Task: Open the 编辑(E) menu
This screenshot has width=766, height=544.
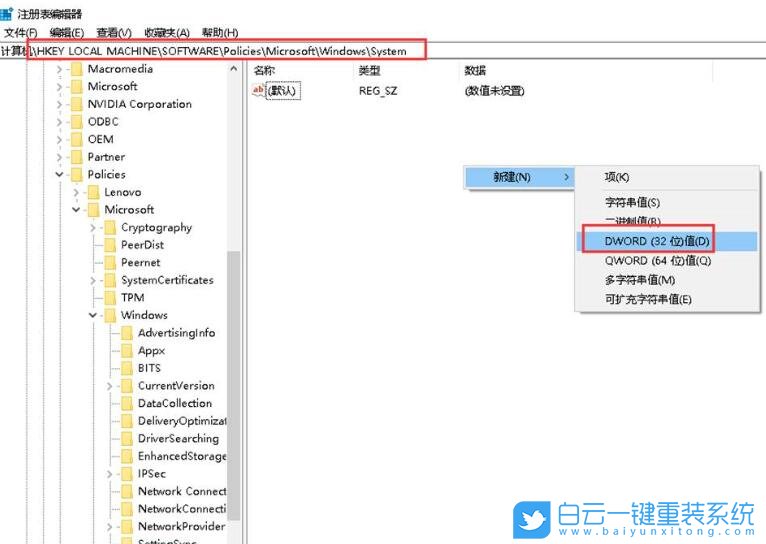Action: pyautogui.click(x=66, y=33)
